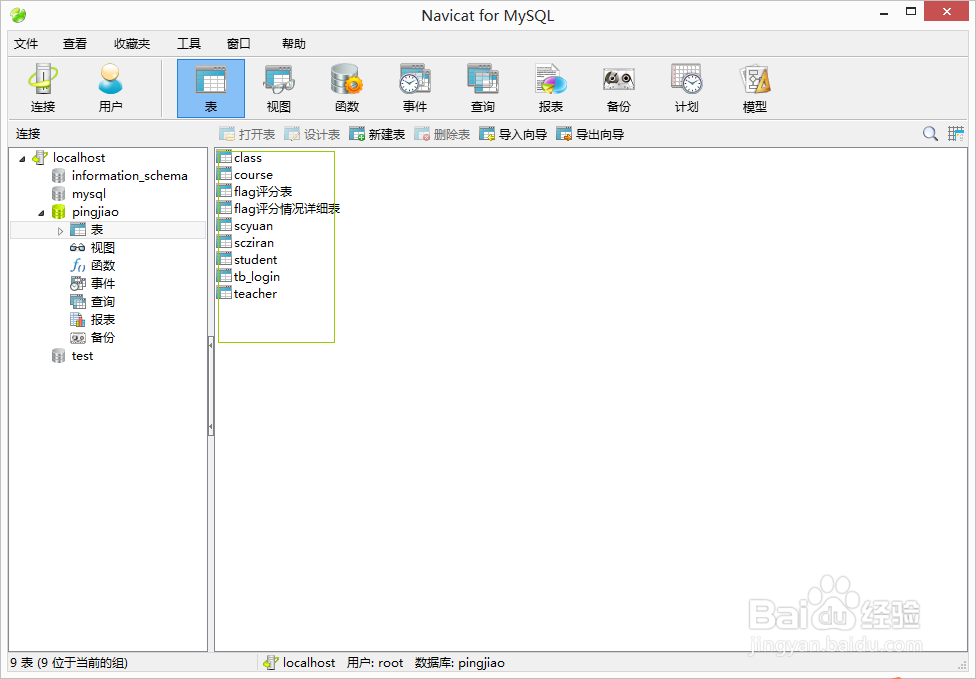Select the test database
The height and width of the screenshot is (679, 976).
(82, 355)
